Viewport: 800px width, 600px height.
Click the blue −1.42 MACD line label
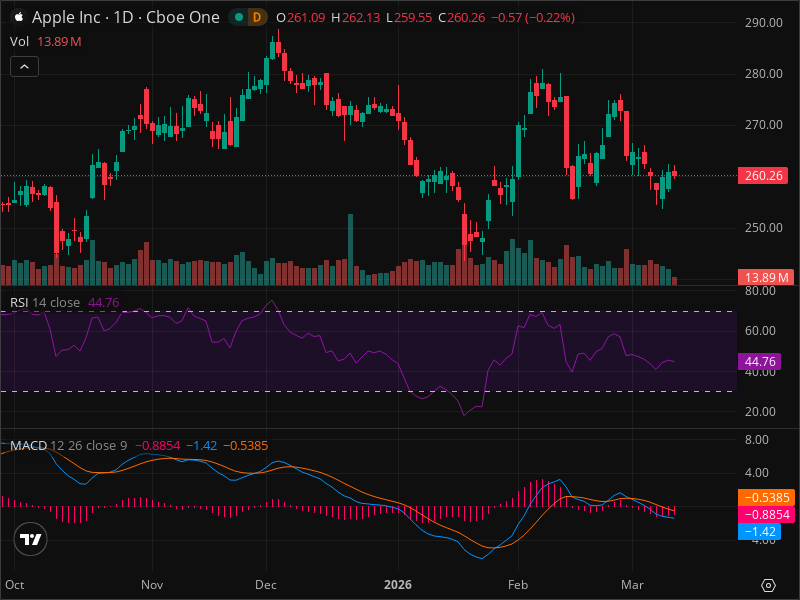(760, 532)
